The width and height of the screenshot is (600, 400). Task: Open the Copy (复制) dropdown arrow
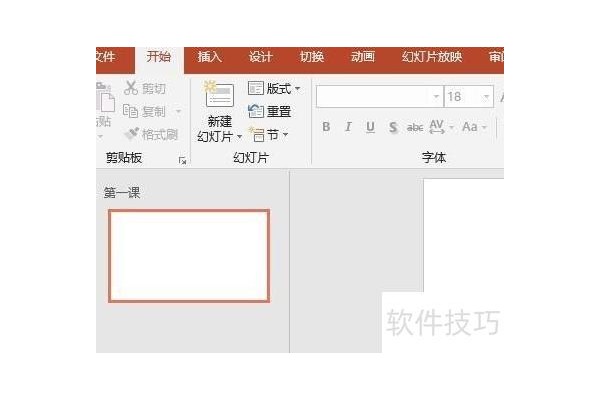point(178,111)
